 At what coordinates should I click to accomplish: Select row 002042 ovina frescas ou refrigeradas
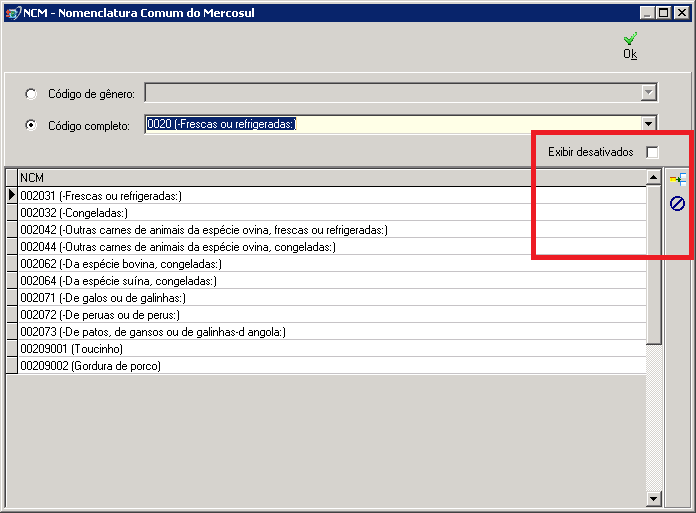(332, 230)
